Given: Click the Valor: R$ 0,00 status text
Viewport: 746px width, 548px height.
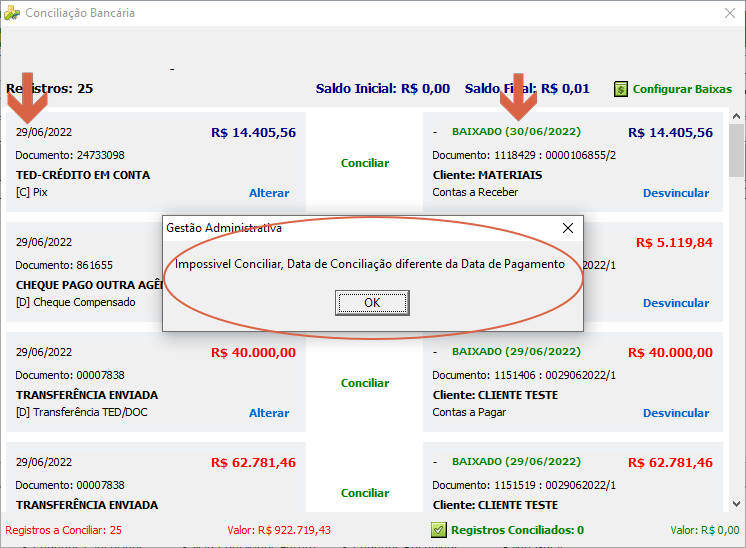Looking at the screenshot, I should 705,530.
